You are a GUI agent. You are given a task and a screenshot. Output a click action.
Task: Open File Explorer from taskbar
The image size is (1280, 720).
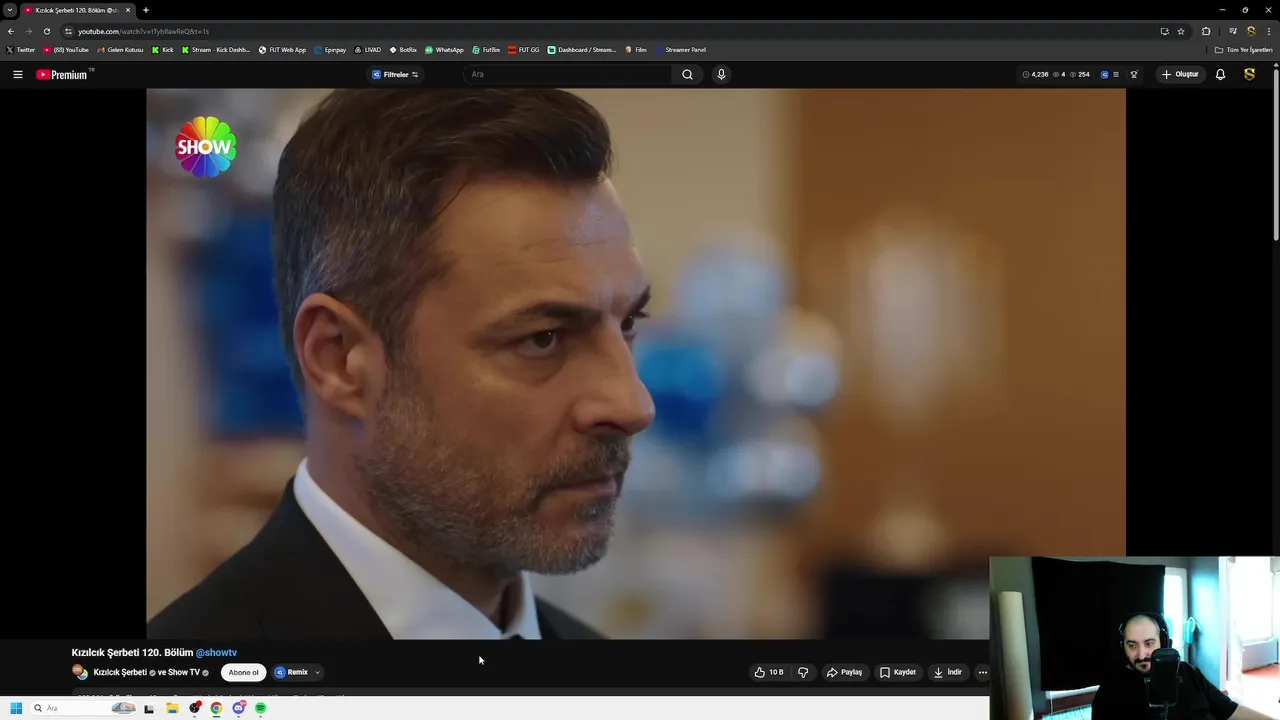pos(172,708)
